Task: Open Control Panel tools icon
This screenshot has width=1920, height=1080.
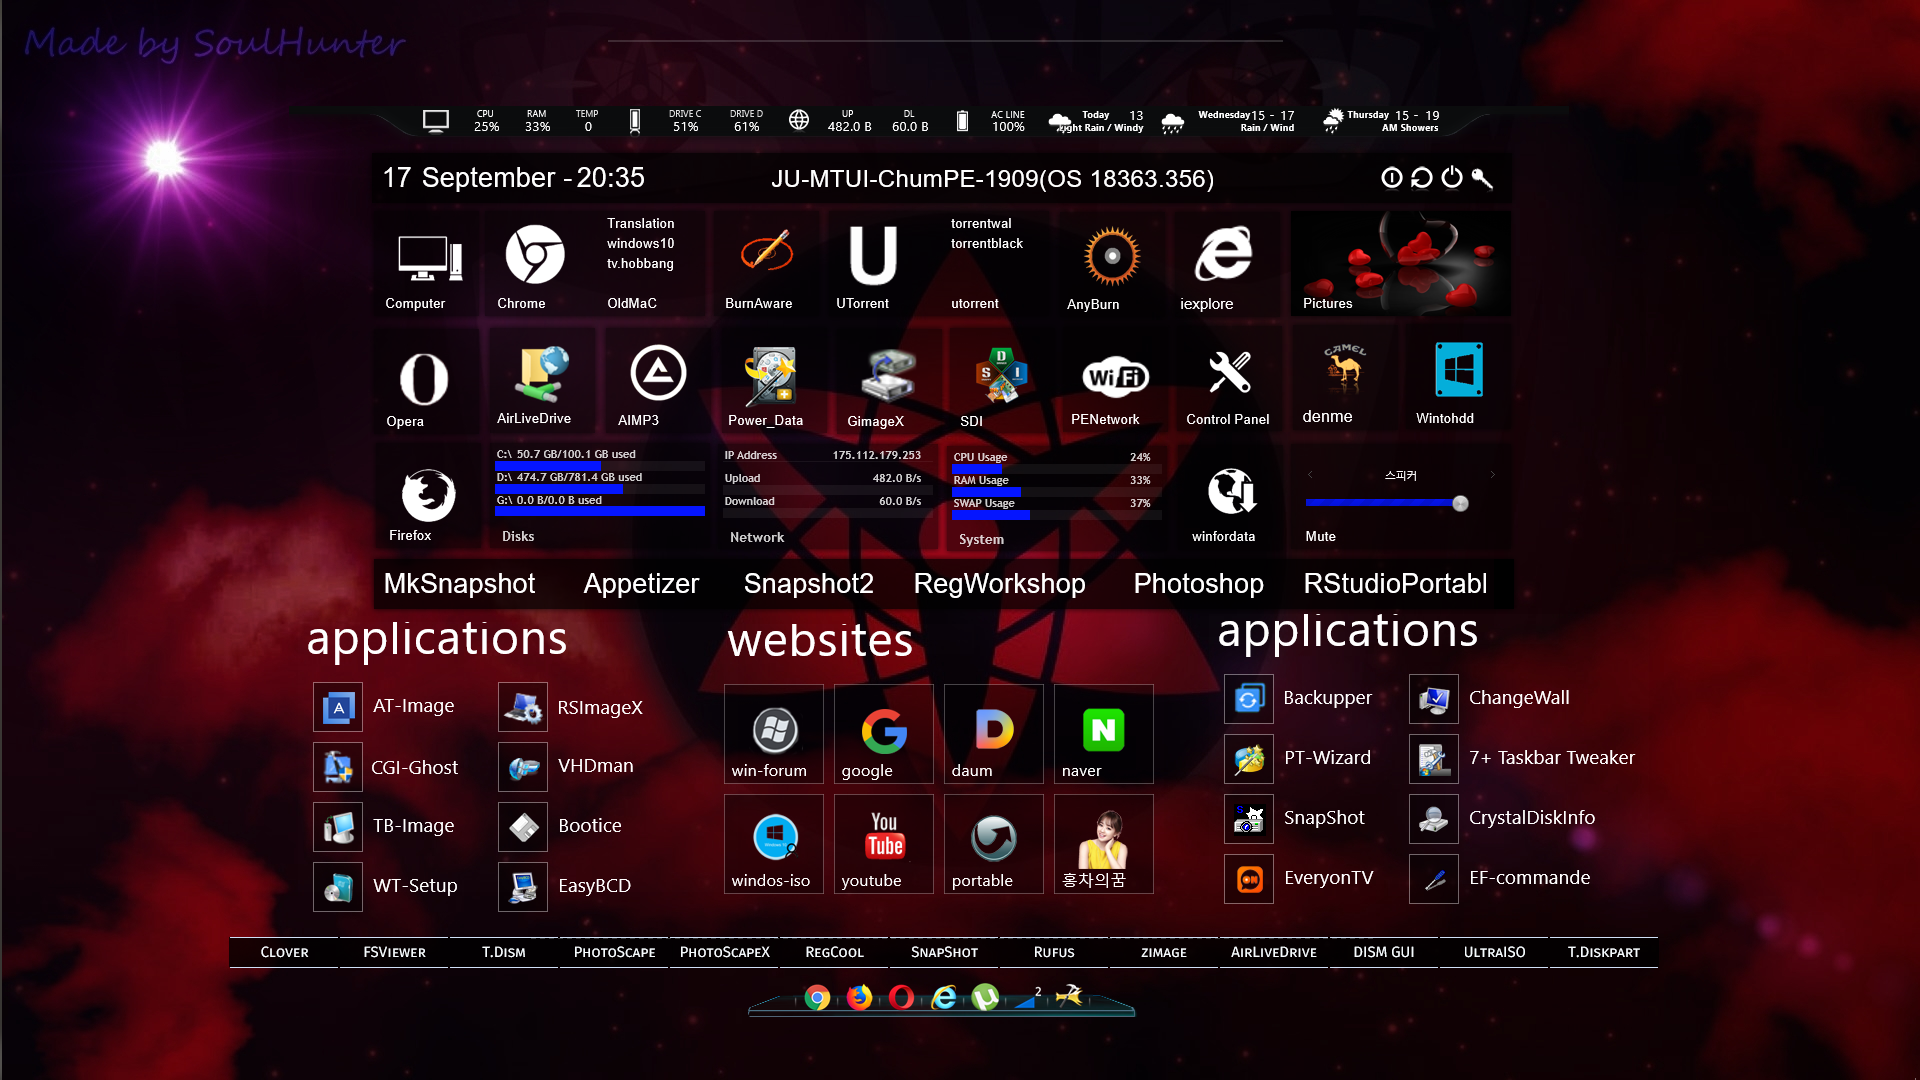Action: click(x=1229, y=372)
